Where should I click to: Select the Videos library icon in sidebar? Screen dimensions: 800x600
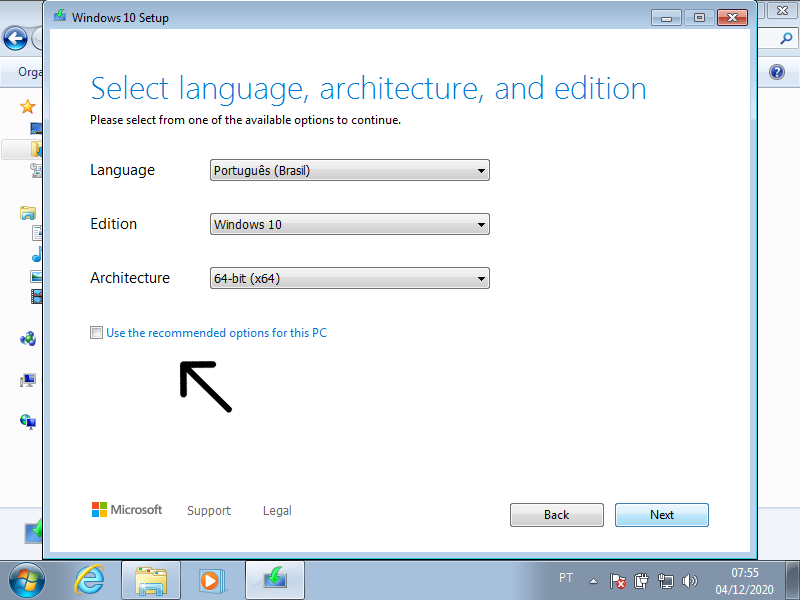point(37,296)
